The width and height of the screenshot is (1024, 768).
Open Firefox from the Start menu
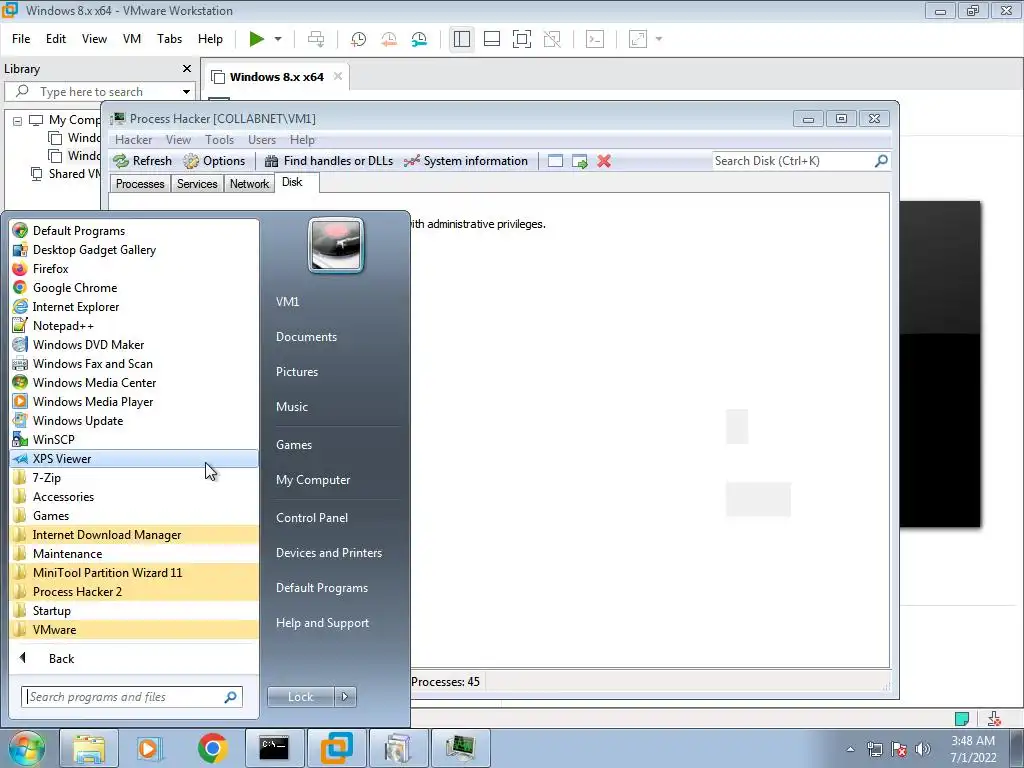[x=134, y=269]
